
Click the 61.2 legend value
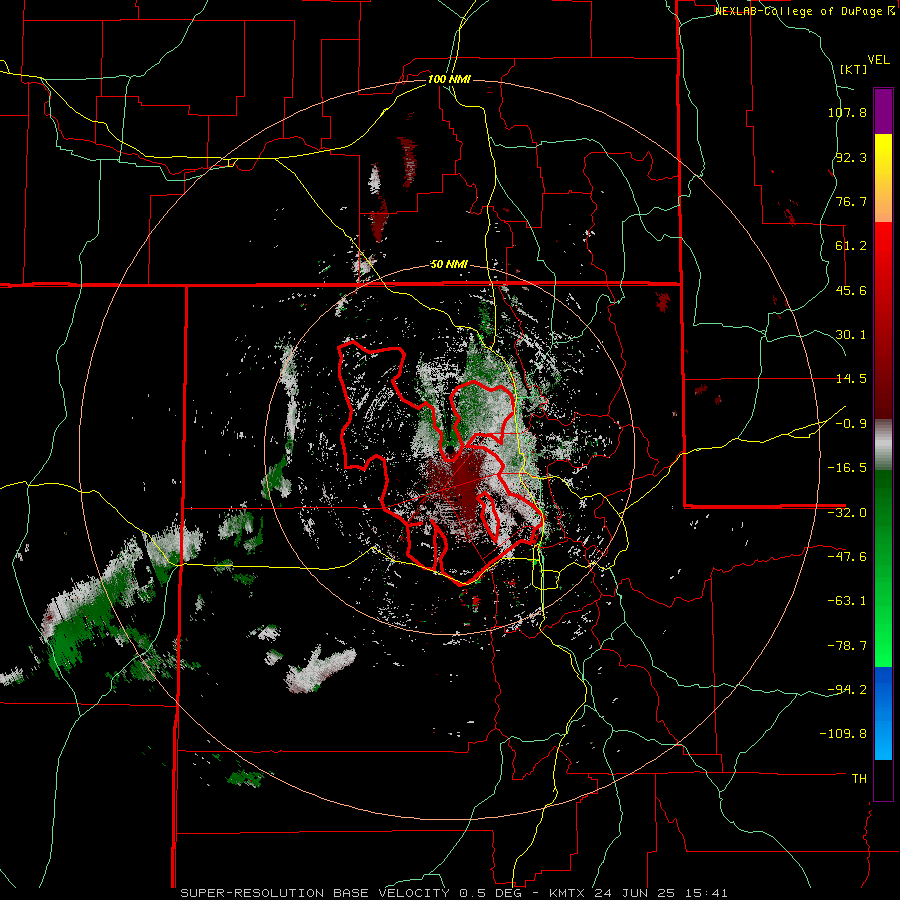tap(851, 246)
